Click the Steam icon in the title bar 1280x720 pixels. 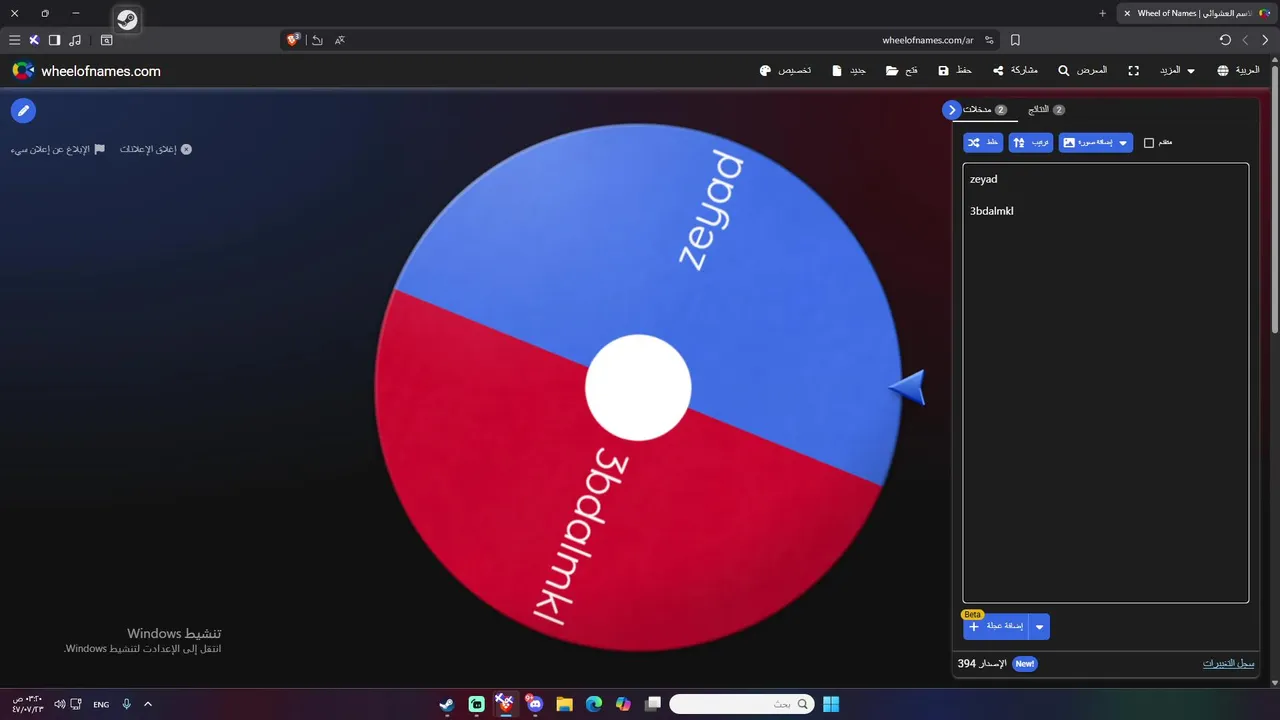coord(127,19)
